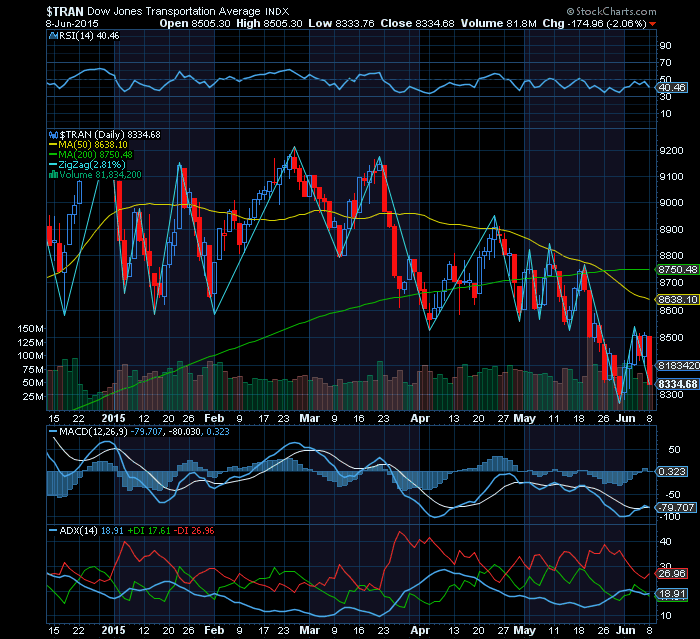
Task: Click the -80.030 signal value in MACD legend
Action: 184,432
